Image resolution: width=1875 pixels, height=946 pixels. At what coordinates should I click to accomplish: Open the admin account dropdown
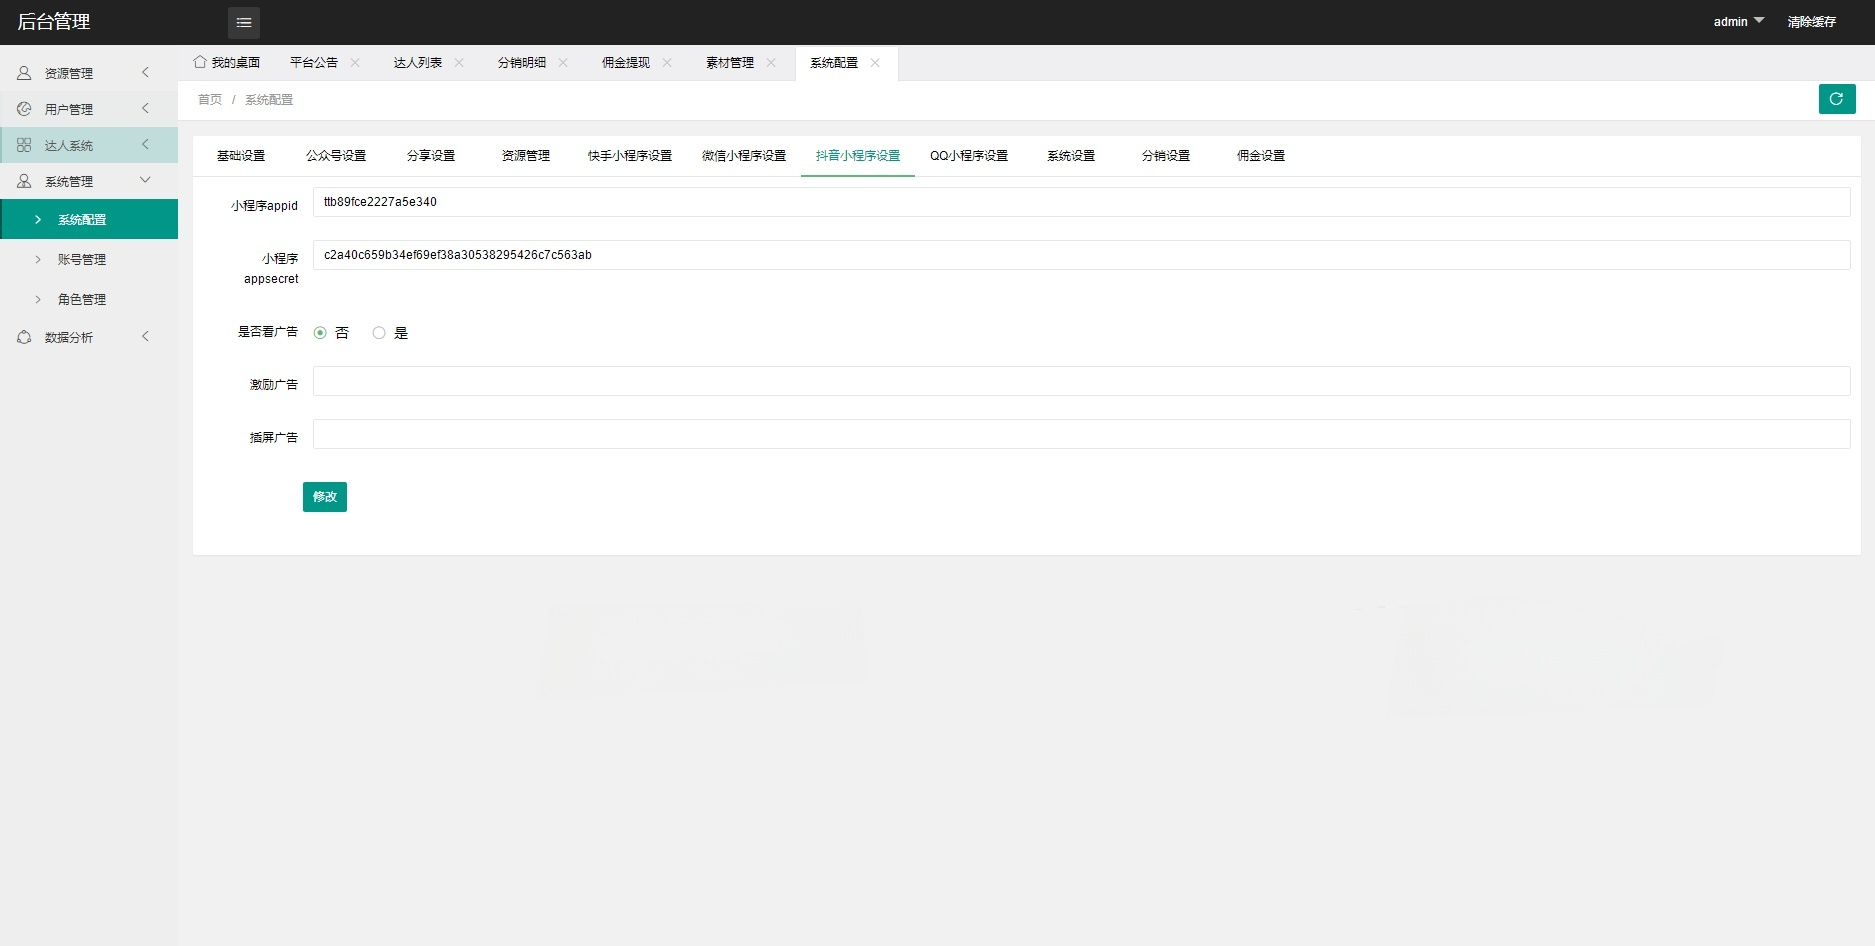[1737, 20]
